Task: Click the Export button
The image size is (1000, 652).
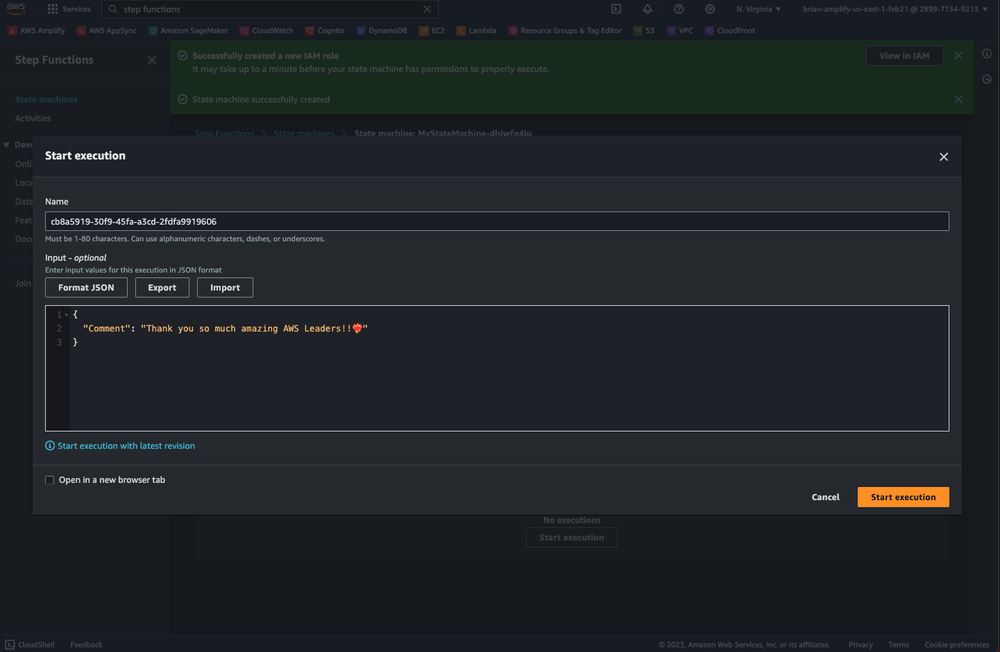Action: click(x=162, y=288)
